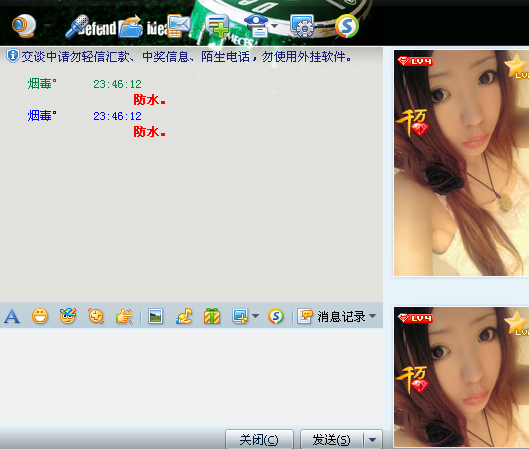
Task: Click the gold star level badge on top avatar
Action: pos(517,66)
